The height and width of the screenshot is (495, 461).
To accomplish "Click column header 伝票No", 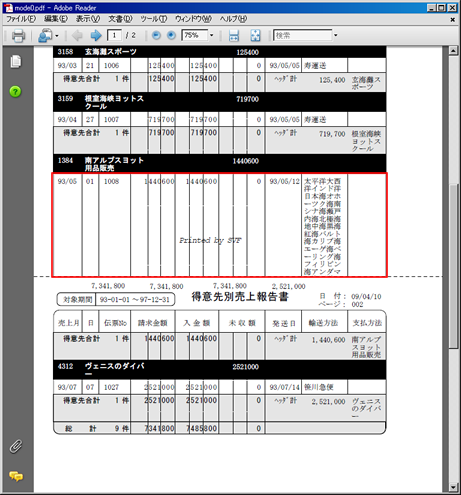I will click(115, 323).
